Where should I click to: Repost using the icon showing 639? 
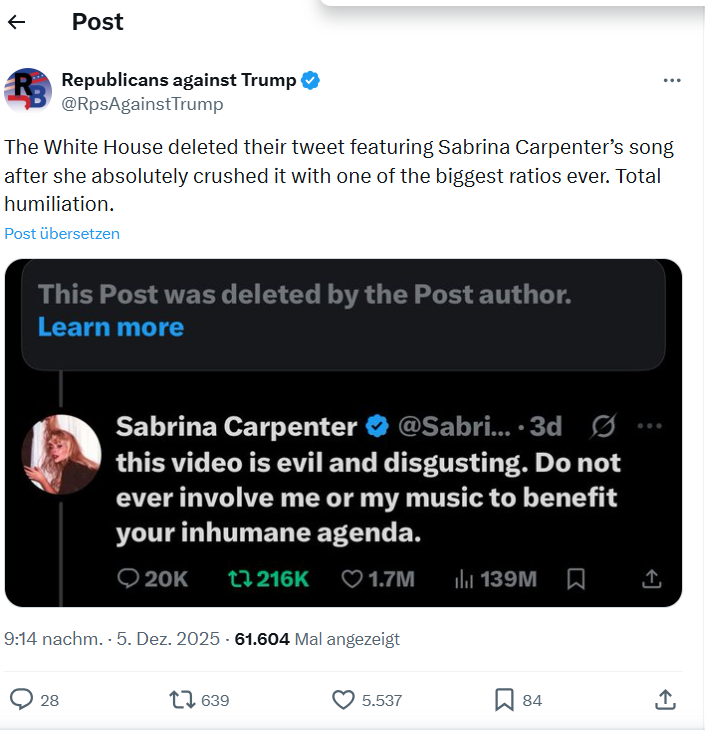pos(182,700)
